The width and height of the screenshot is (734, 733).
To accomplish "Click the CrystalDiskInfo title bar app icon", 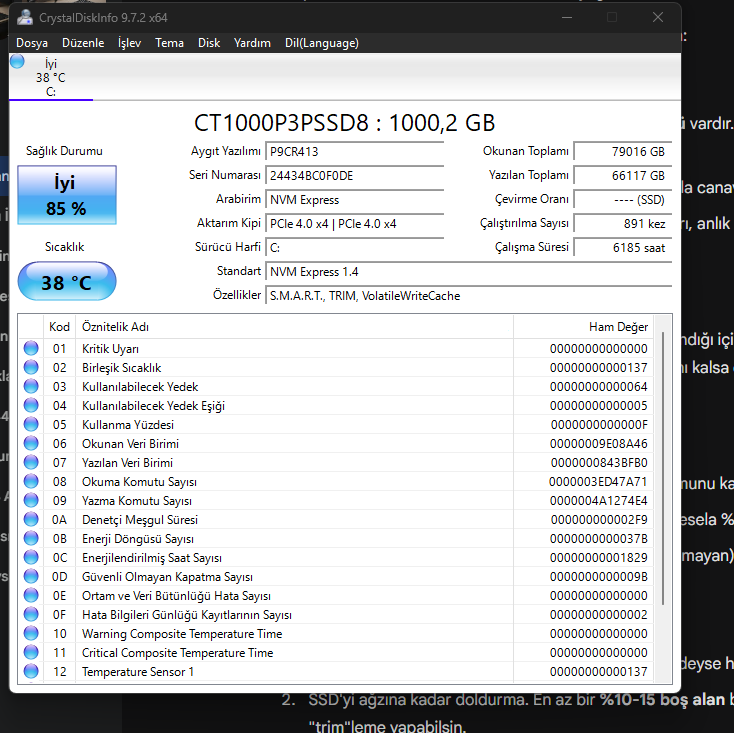I will [x=25, y=18].
